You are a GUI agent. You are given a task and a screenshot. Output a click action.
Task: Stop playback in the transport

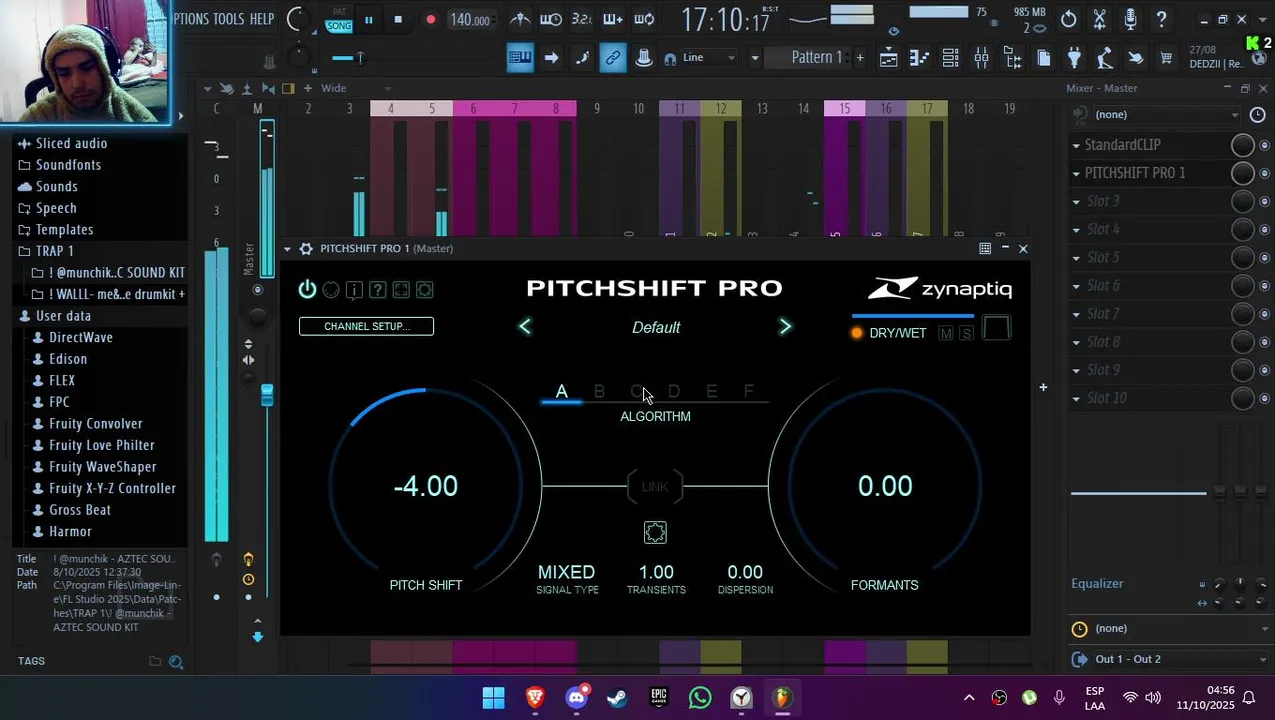398,20
